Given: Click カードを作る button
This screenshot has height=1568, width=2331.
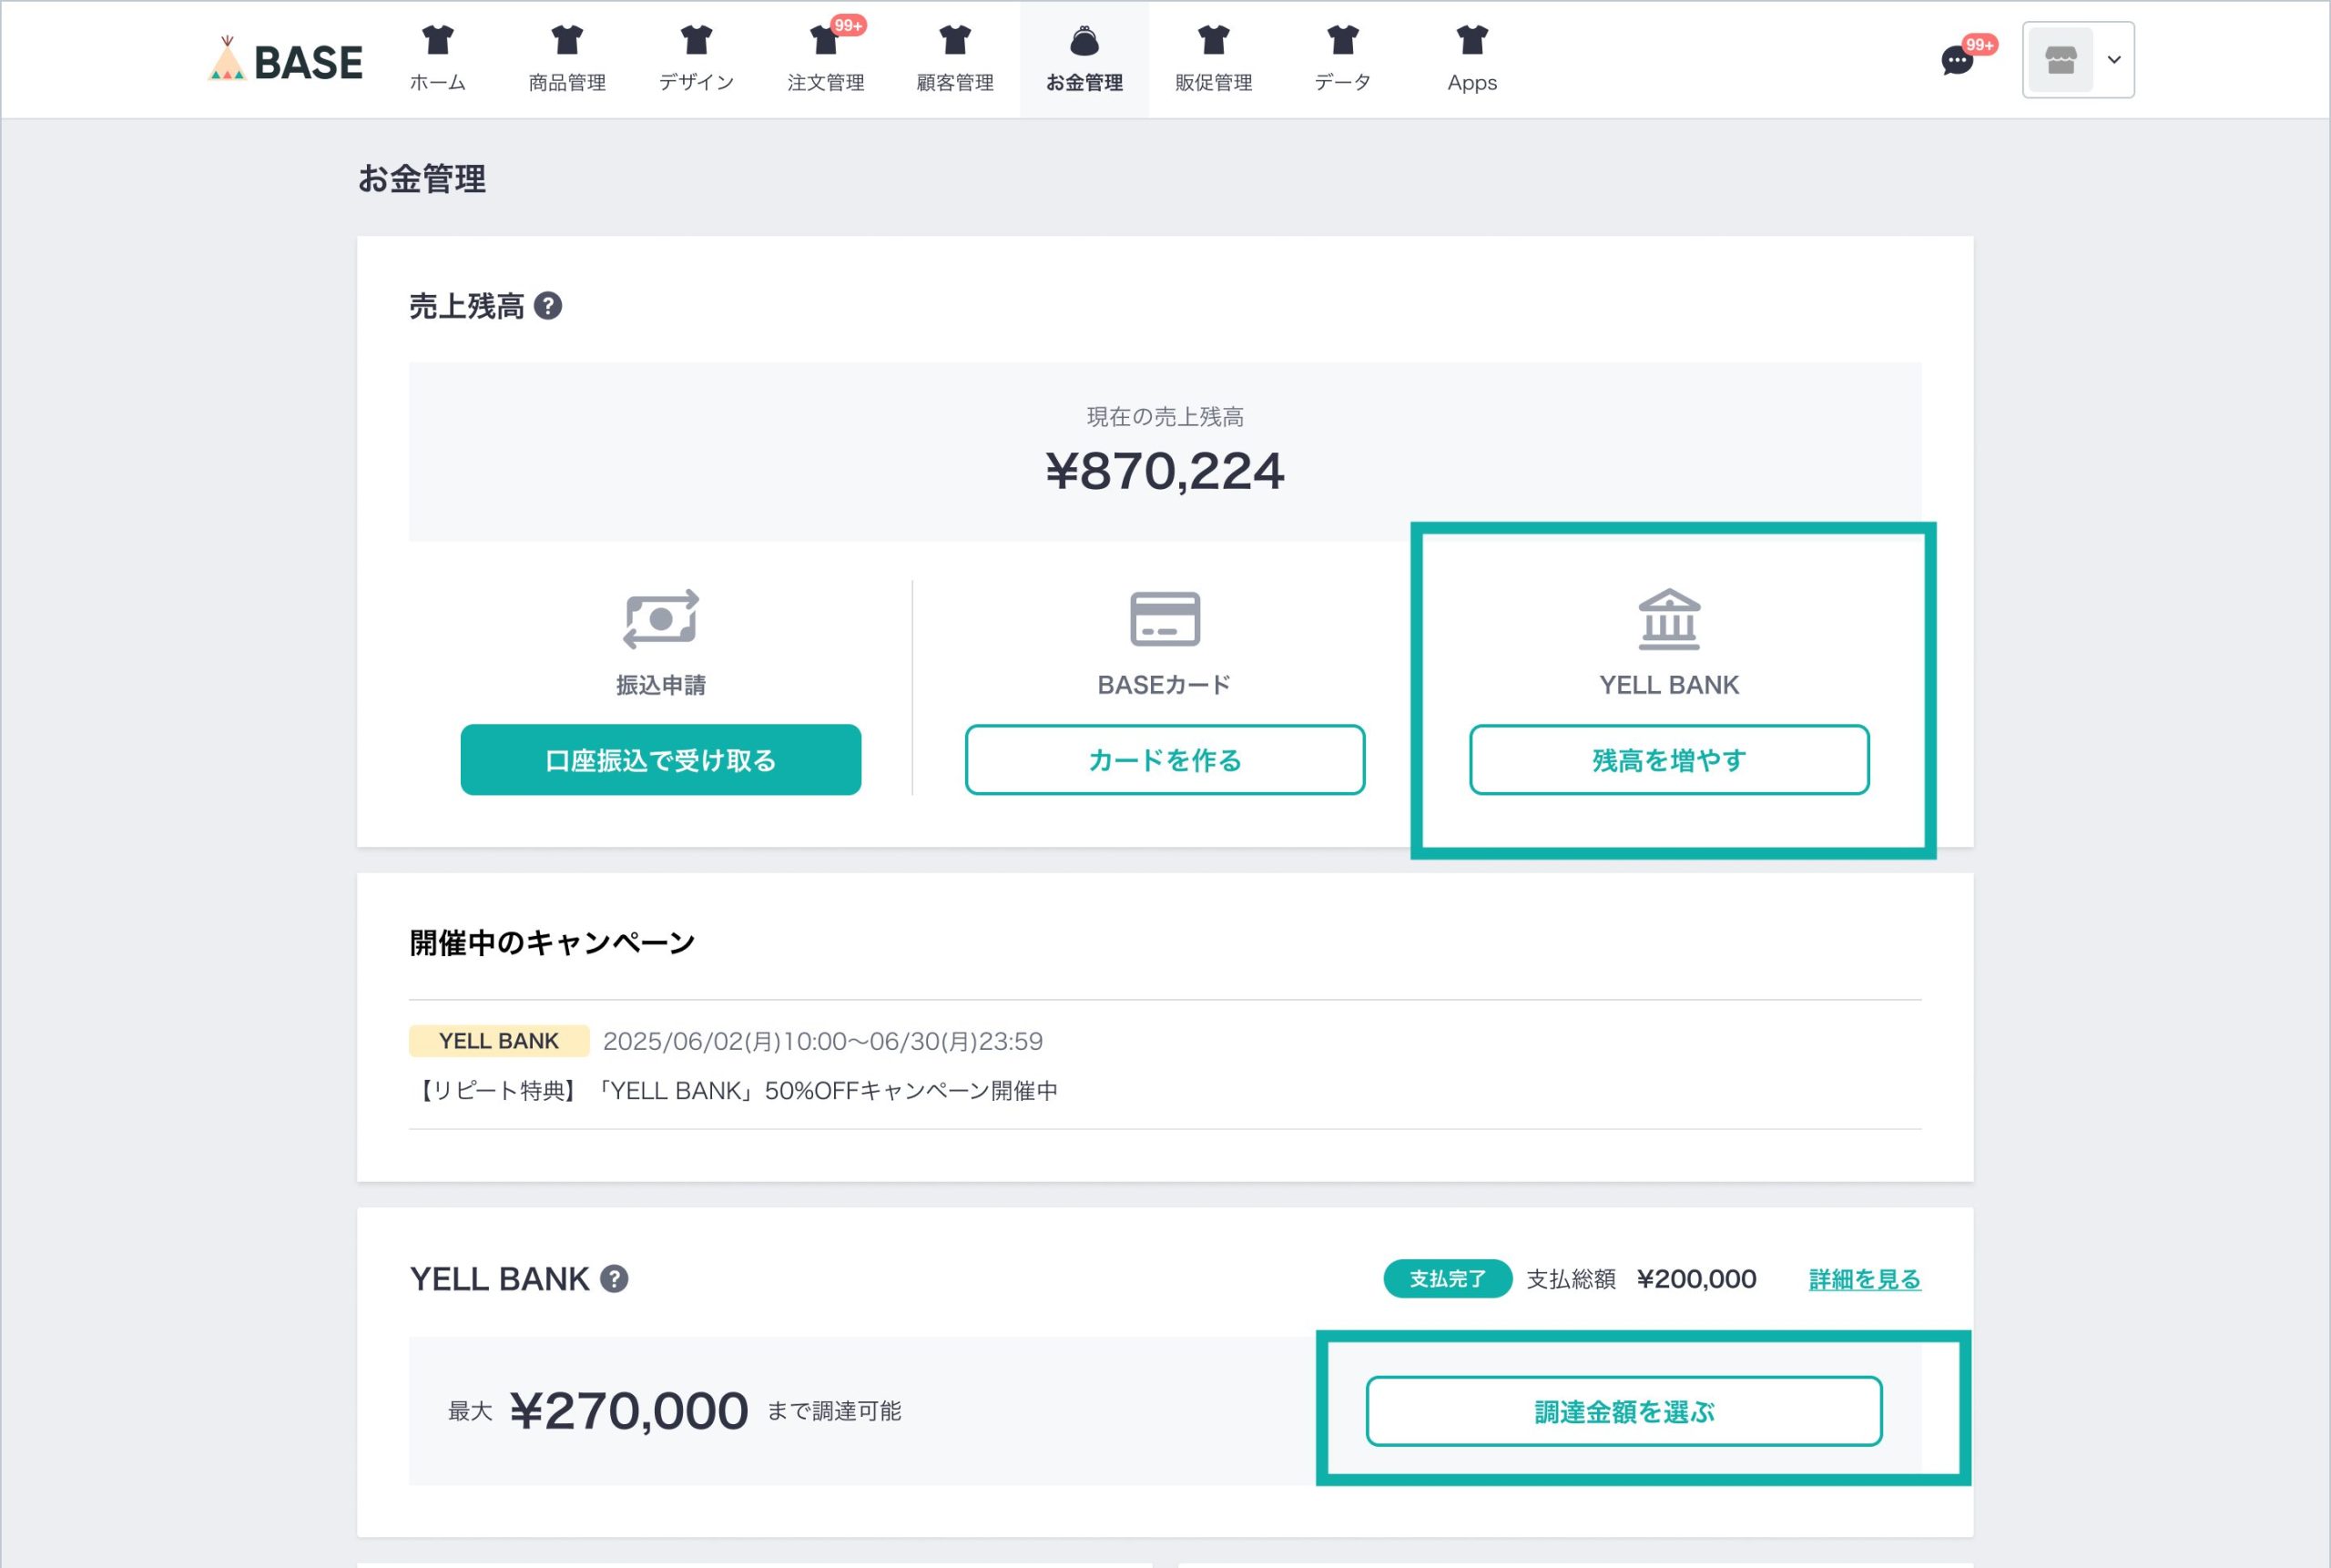Looking at the screenshot, I should (x=1165, y=760).
